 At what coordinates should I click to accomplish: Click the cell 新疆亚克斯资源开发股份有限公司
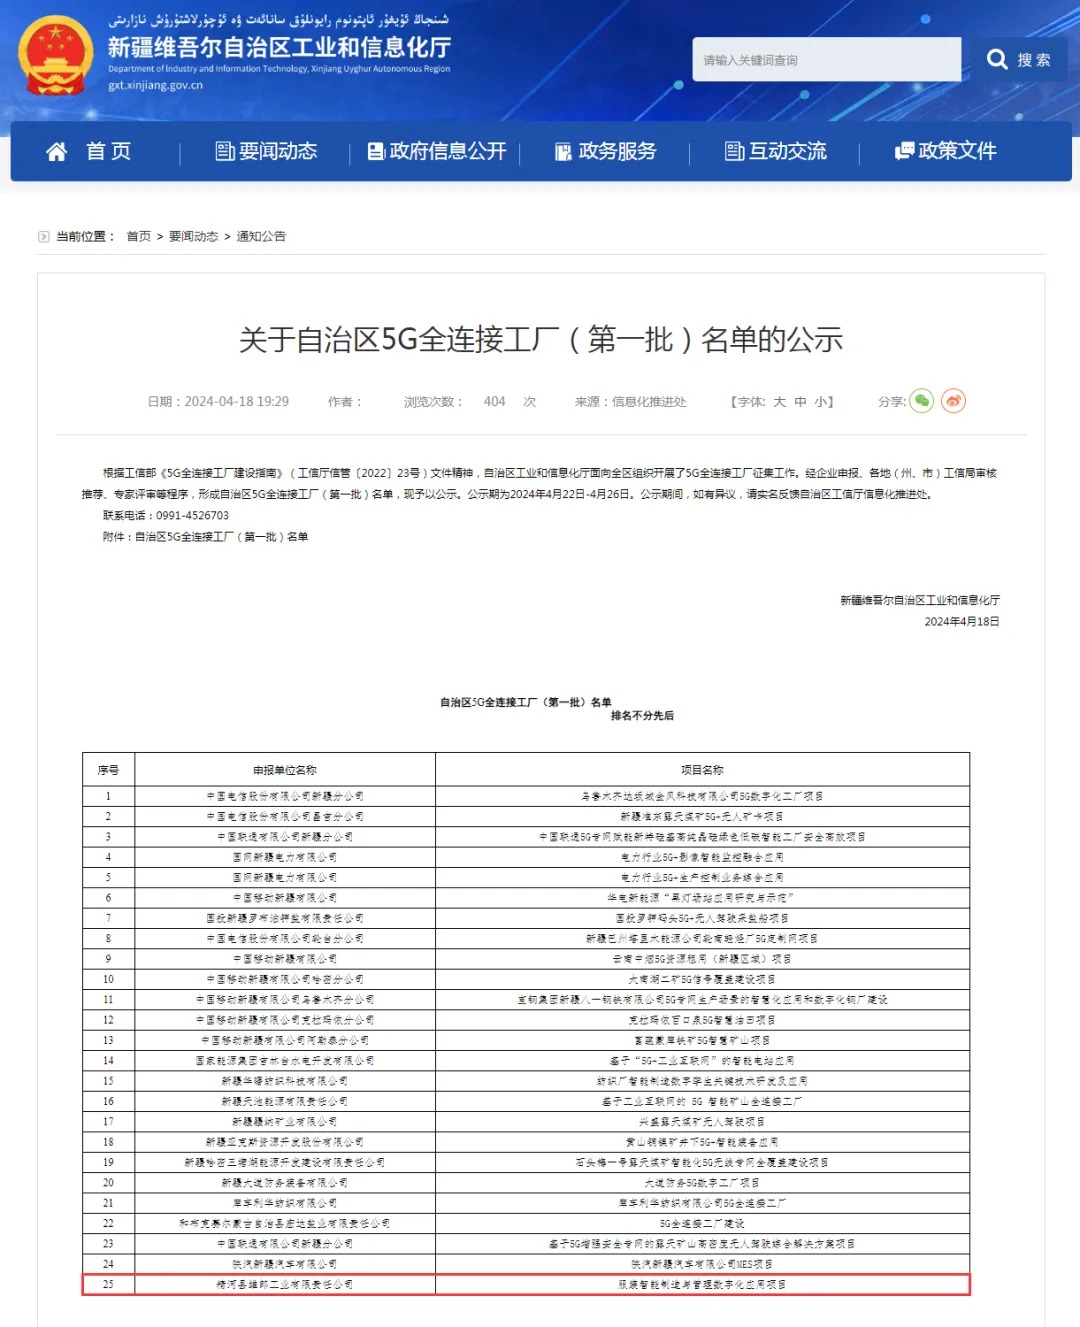[x=285, y=1142]
